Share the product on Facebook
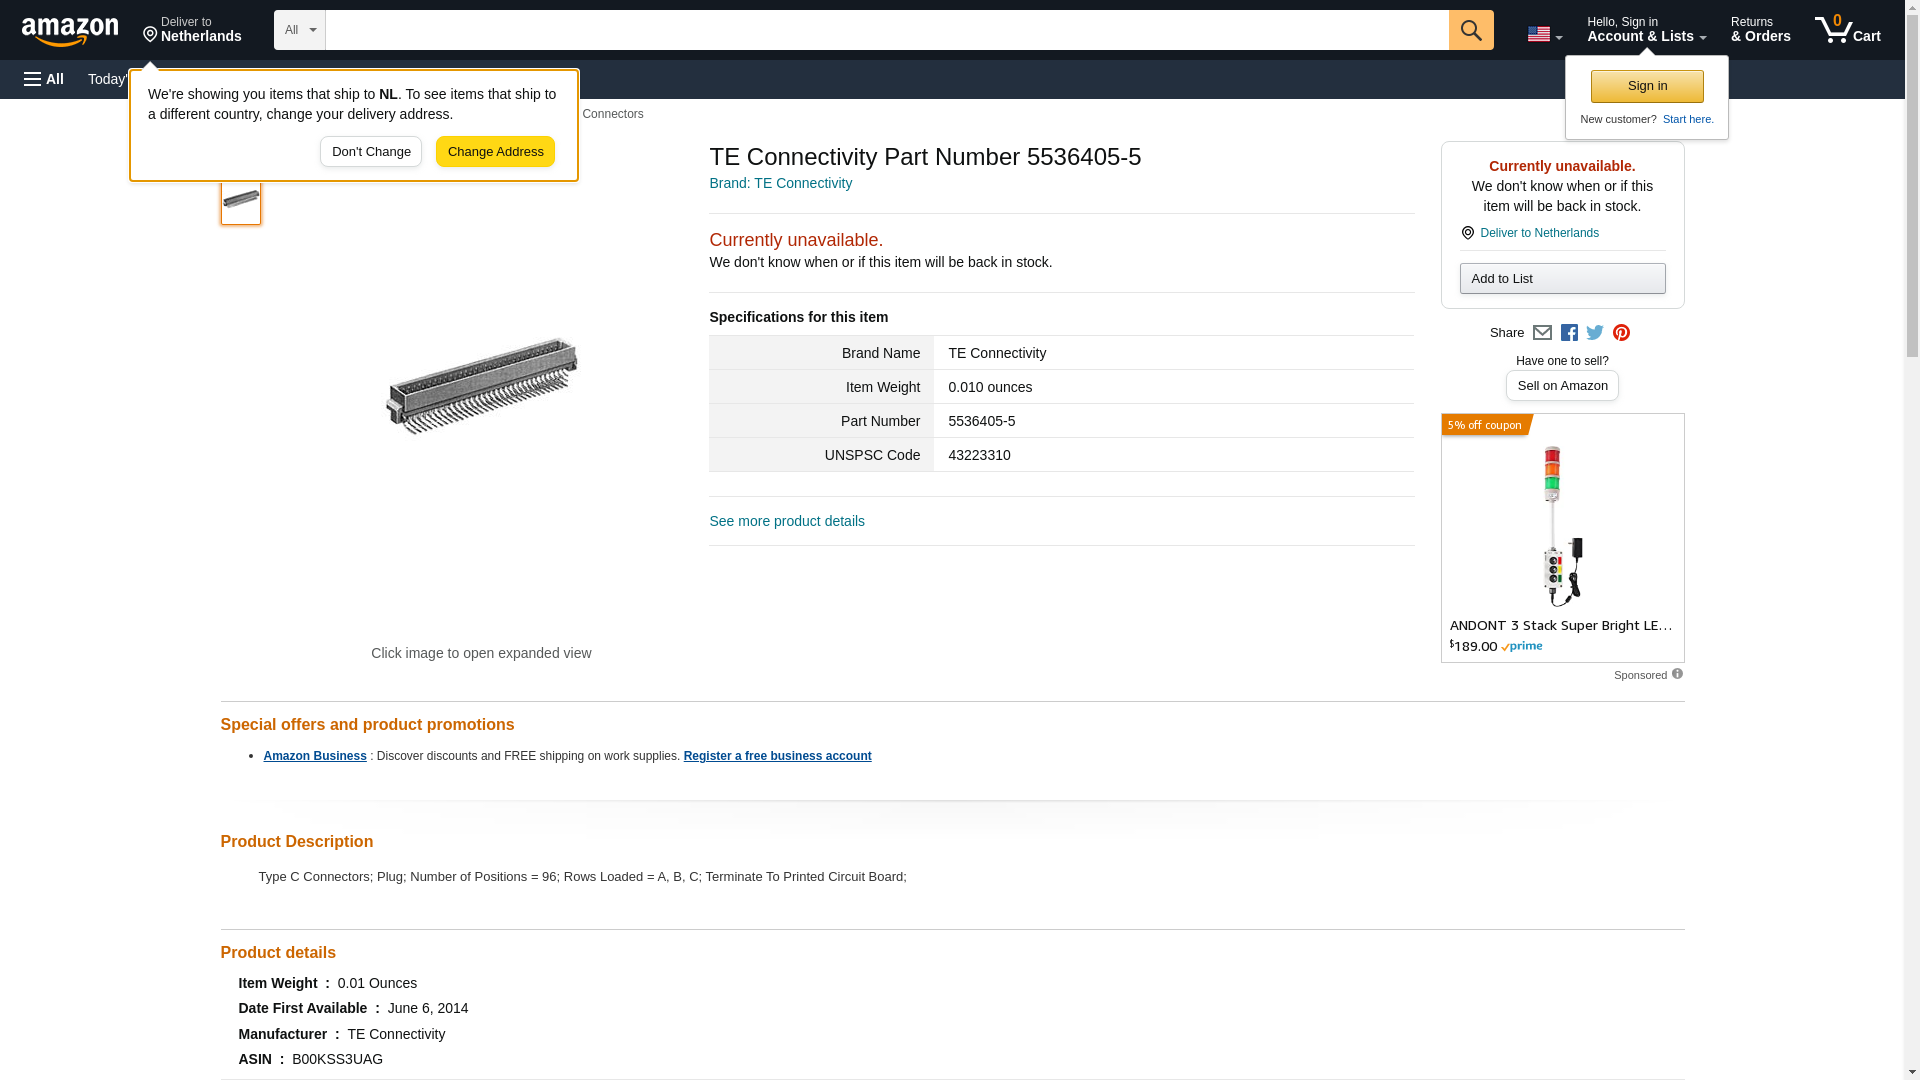 click(x=1569, y=333)
